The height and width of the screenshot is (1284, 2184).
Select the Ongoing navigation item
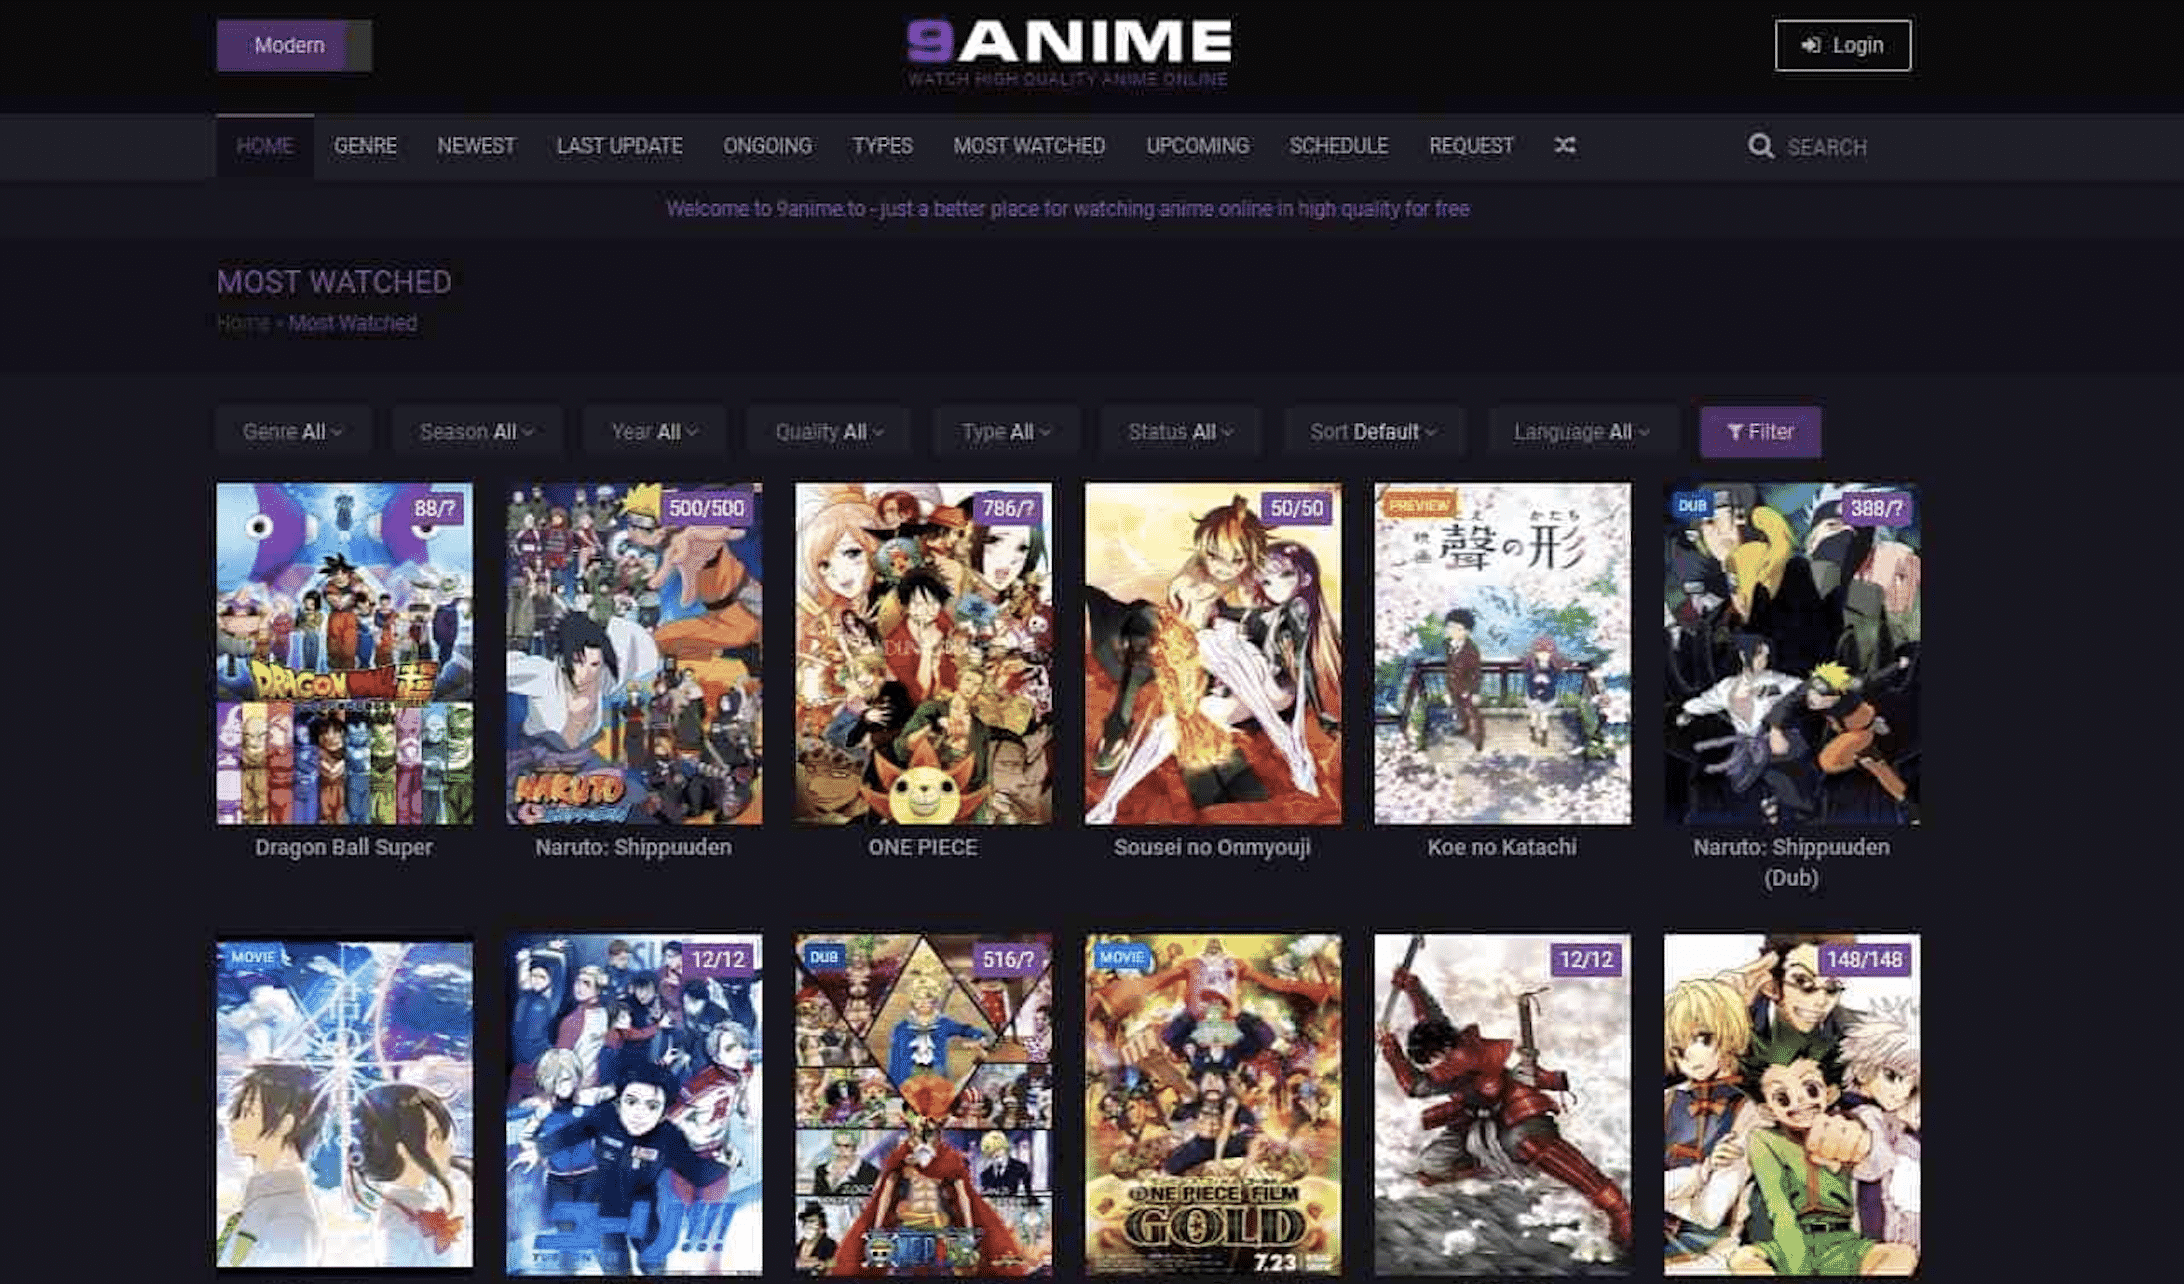767,146
